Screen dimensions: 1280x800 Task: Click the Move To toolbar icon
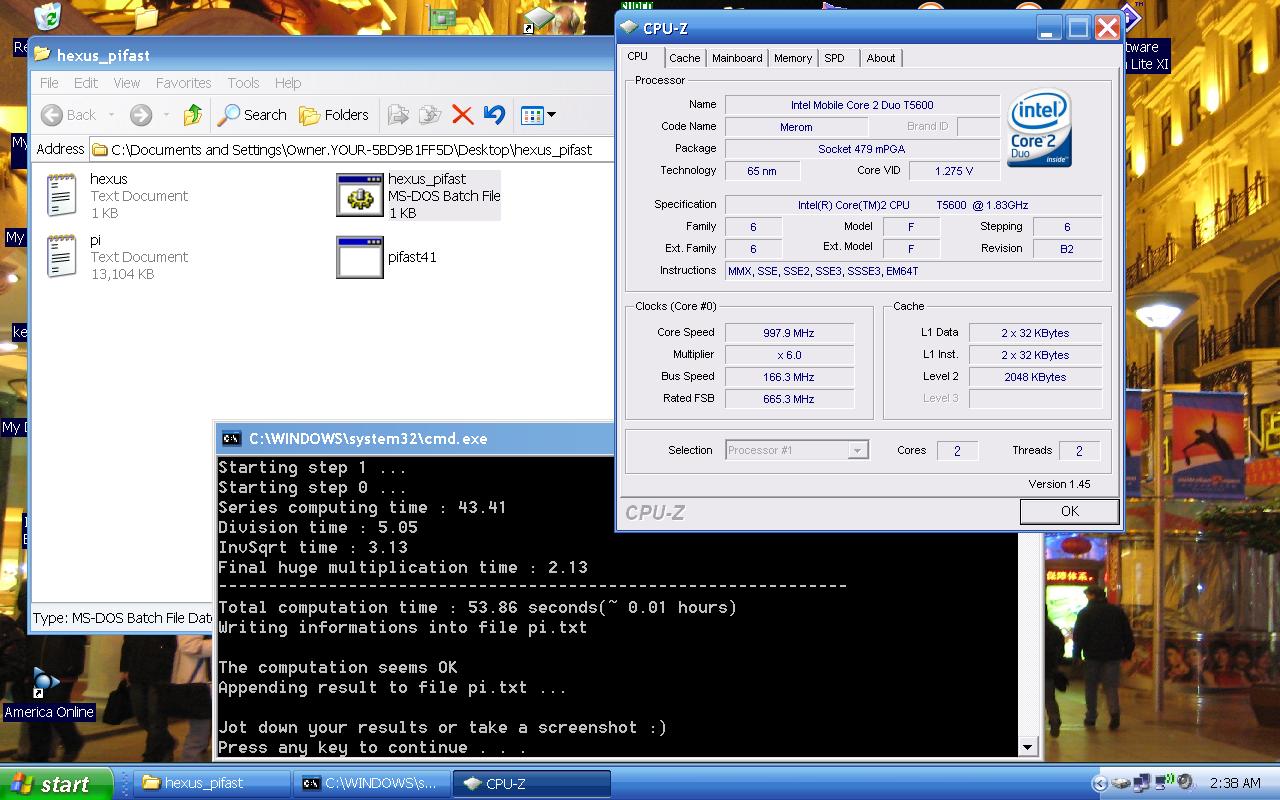(398, 115)
